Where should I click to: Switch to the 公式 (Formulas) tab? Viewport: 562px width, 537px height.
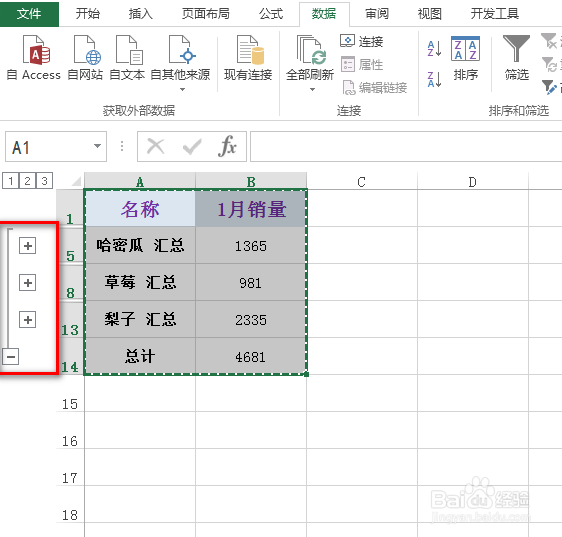tap(271, 14)
